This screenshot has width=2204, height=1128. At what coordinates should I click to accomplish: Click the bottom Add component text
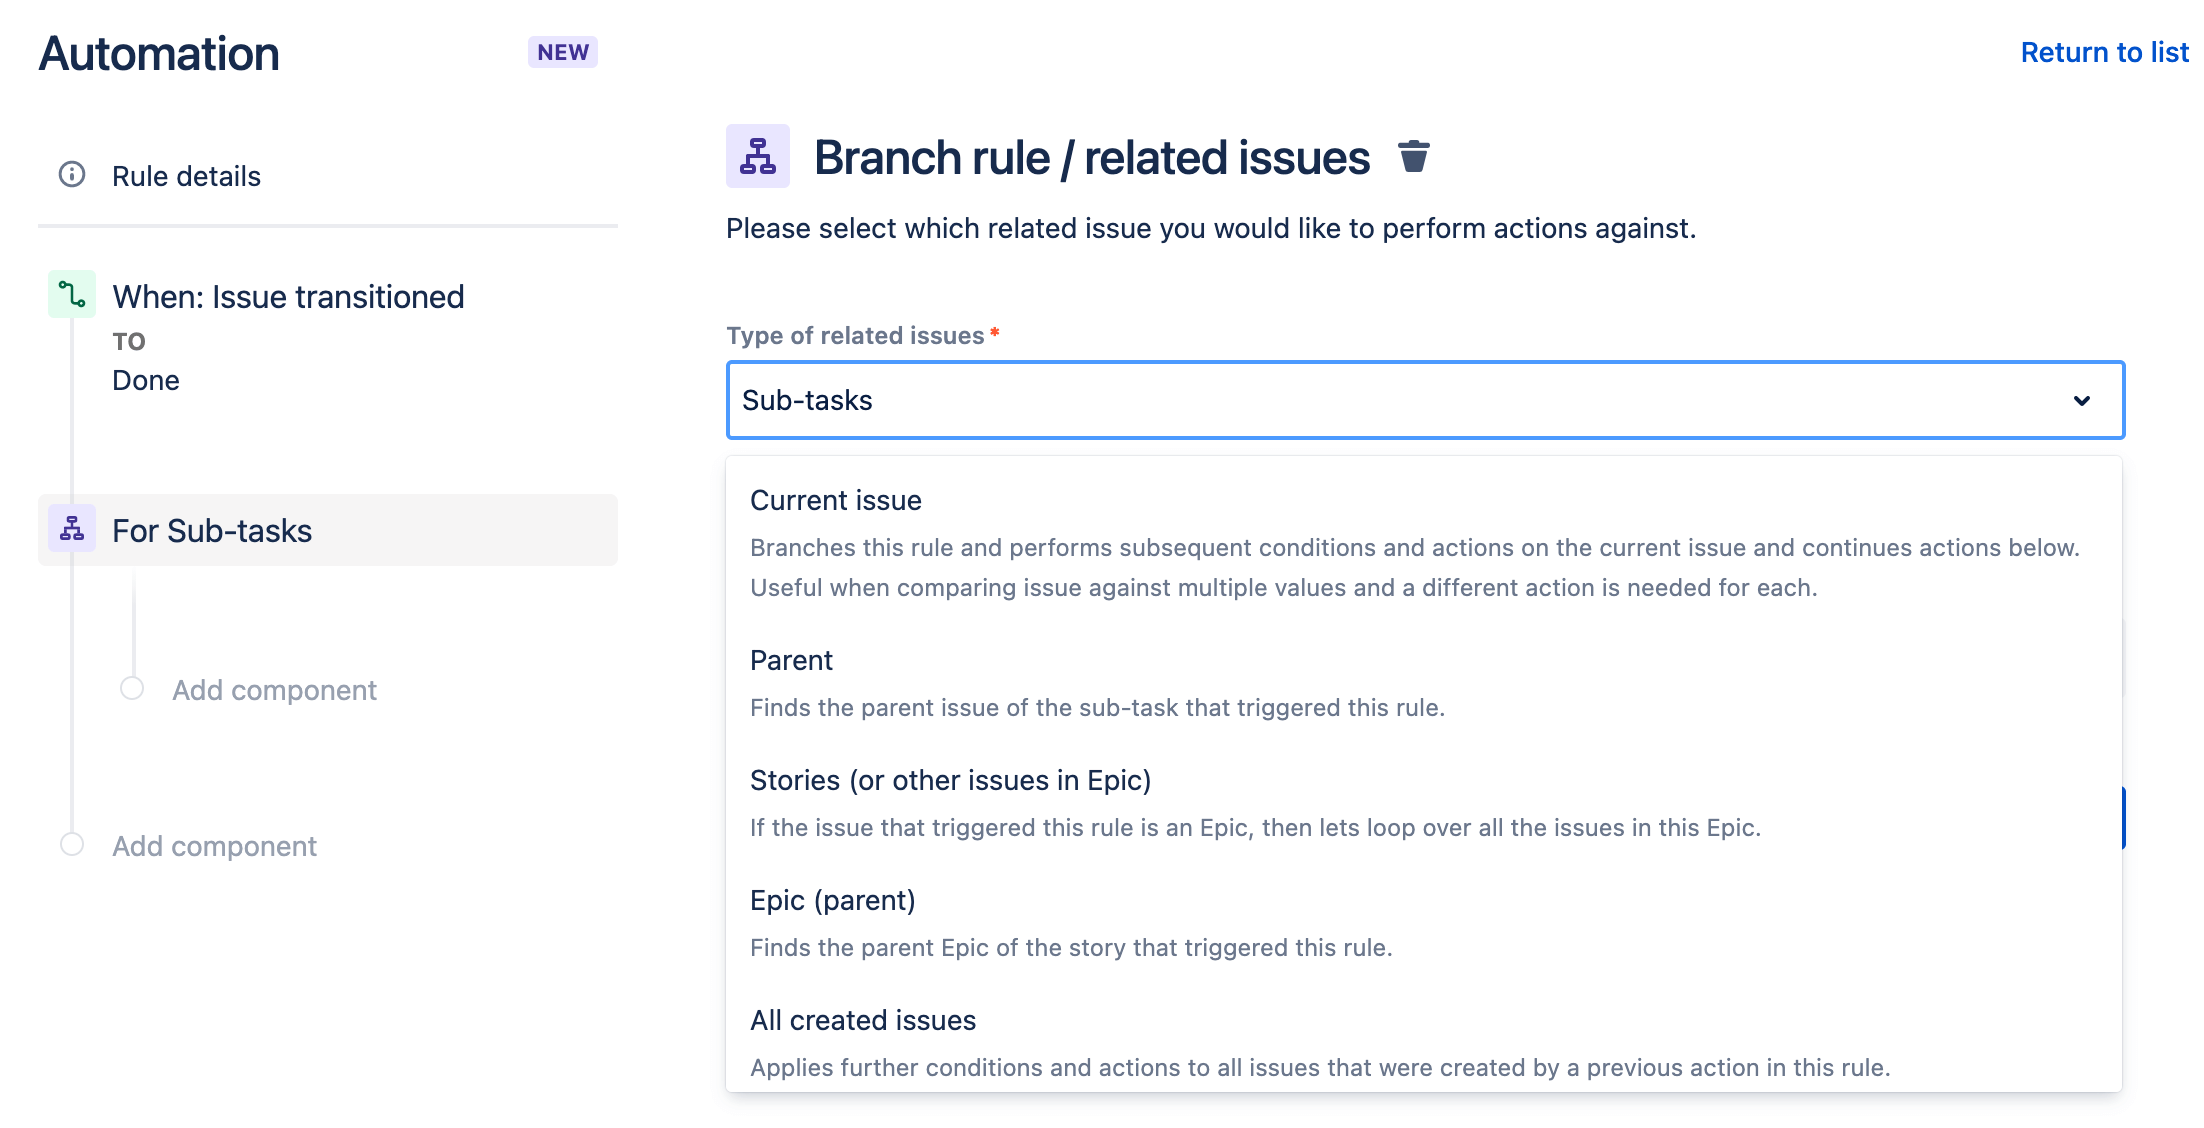[x=213, y=845]
